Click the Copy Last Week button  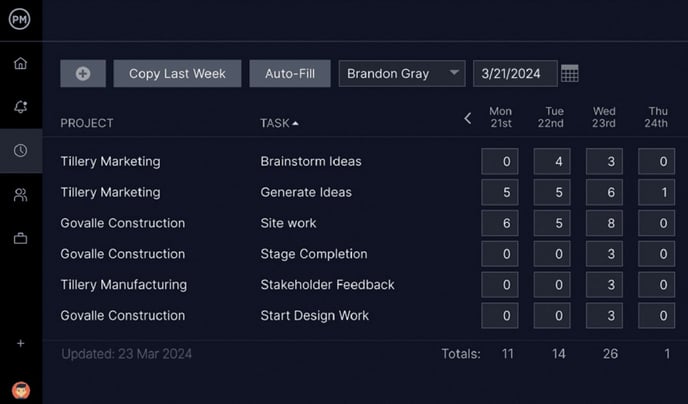point(177,73)
